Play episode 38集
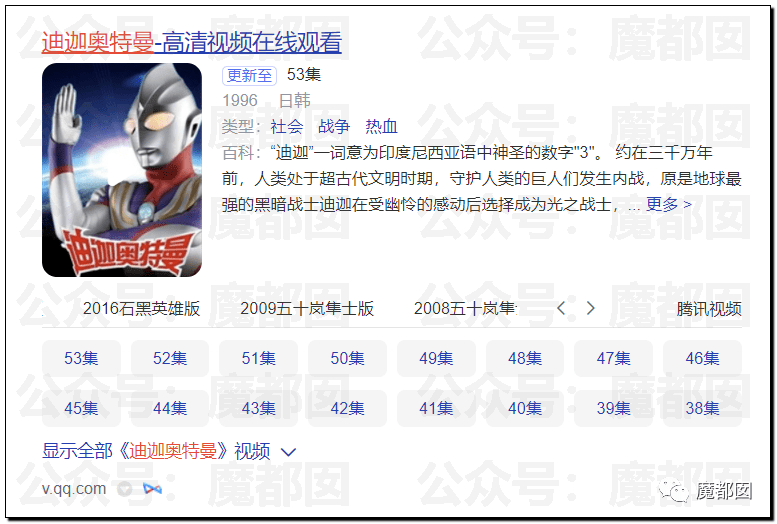The image size is (777, 524). (702, 408)
